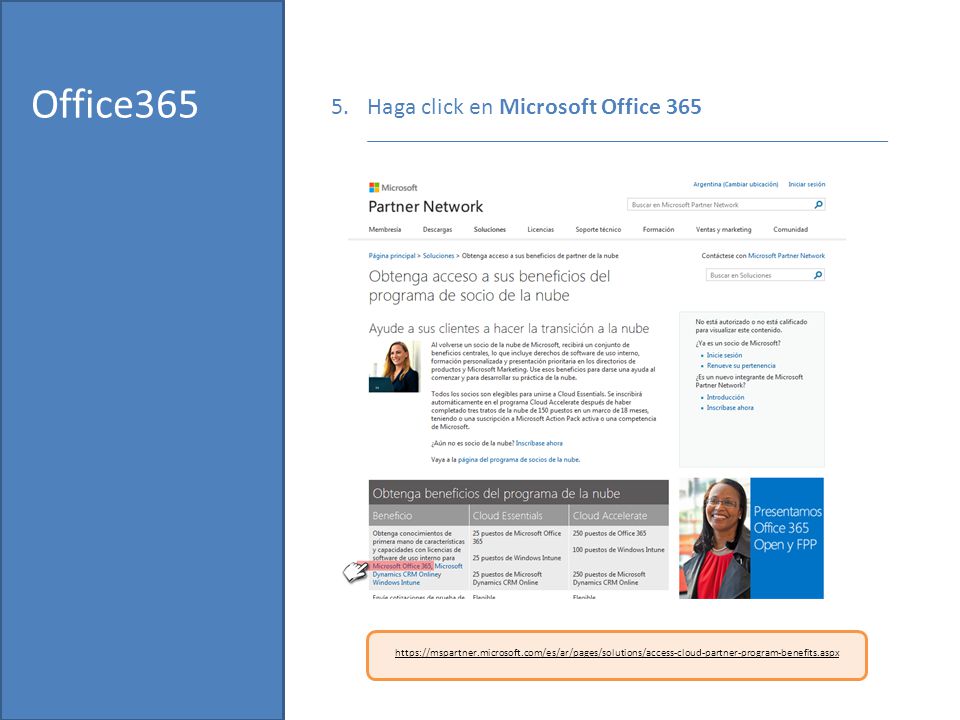Image resolution: width=960 pixels, height=720 pixels.
Task: Click the magnifier in Buscar en Soluciones box
Action: (x=817, y=276)
